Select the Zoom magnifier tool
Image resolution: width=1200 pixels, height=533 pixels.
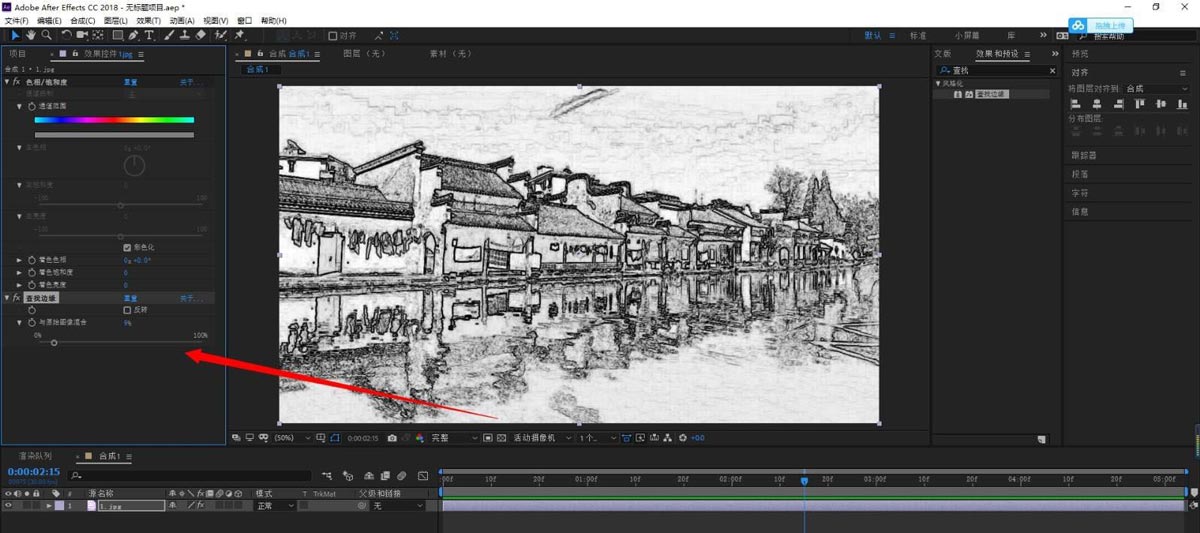[x=46, y=35]
